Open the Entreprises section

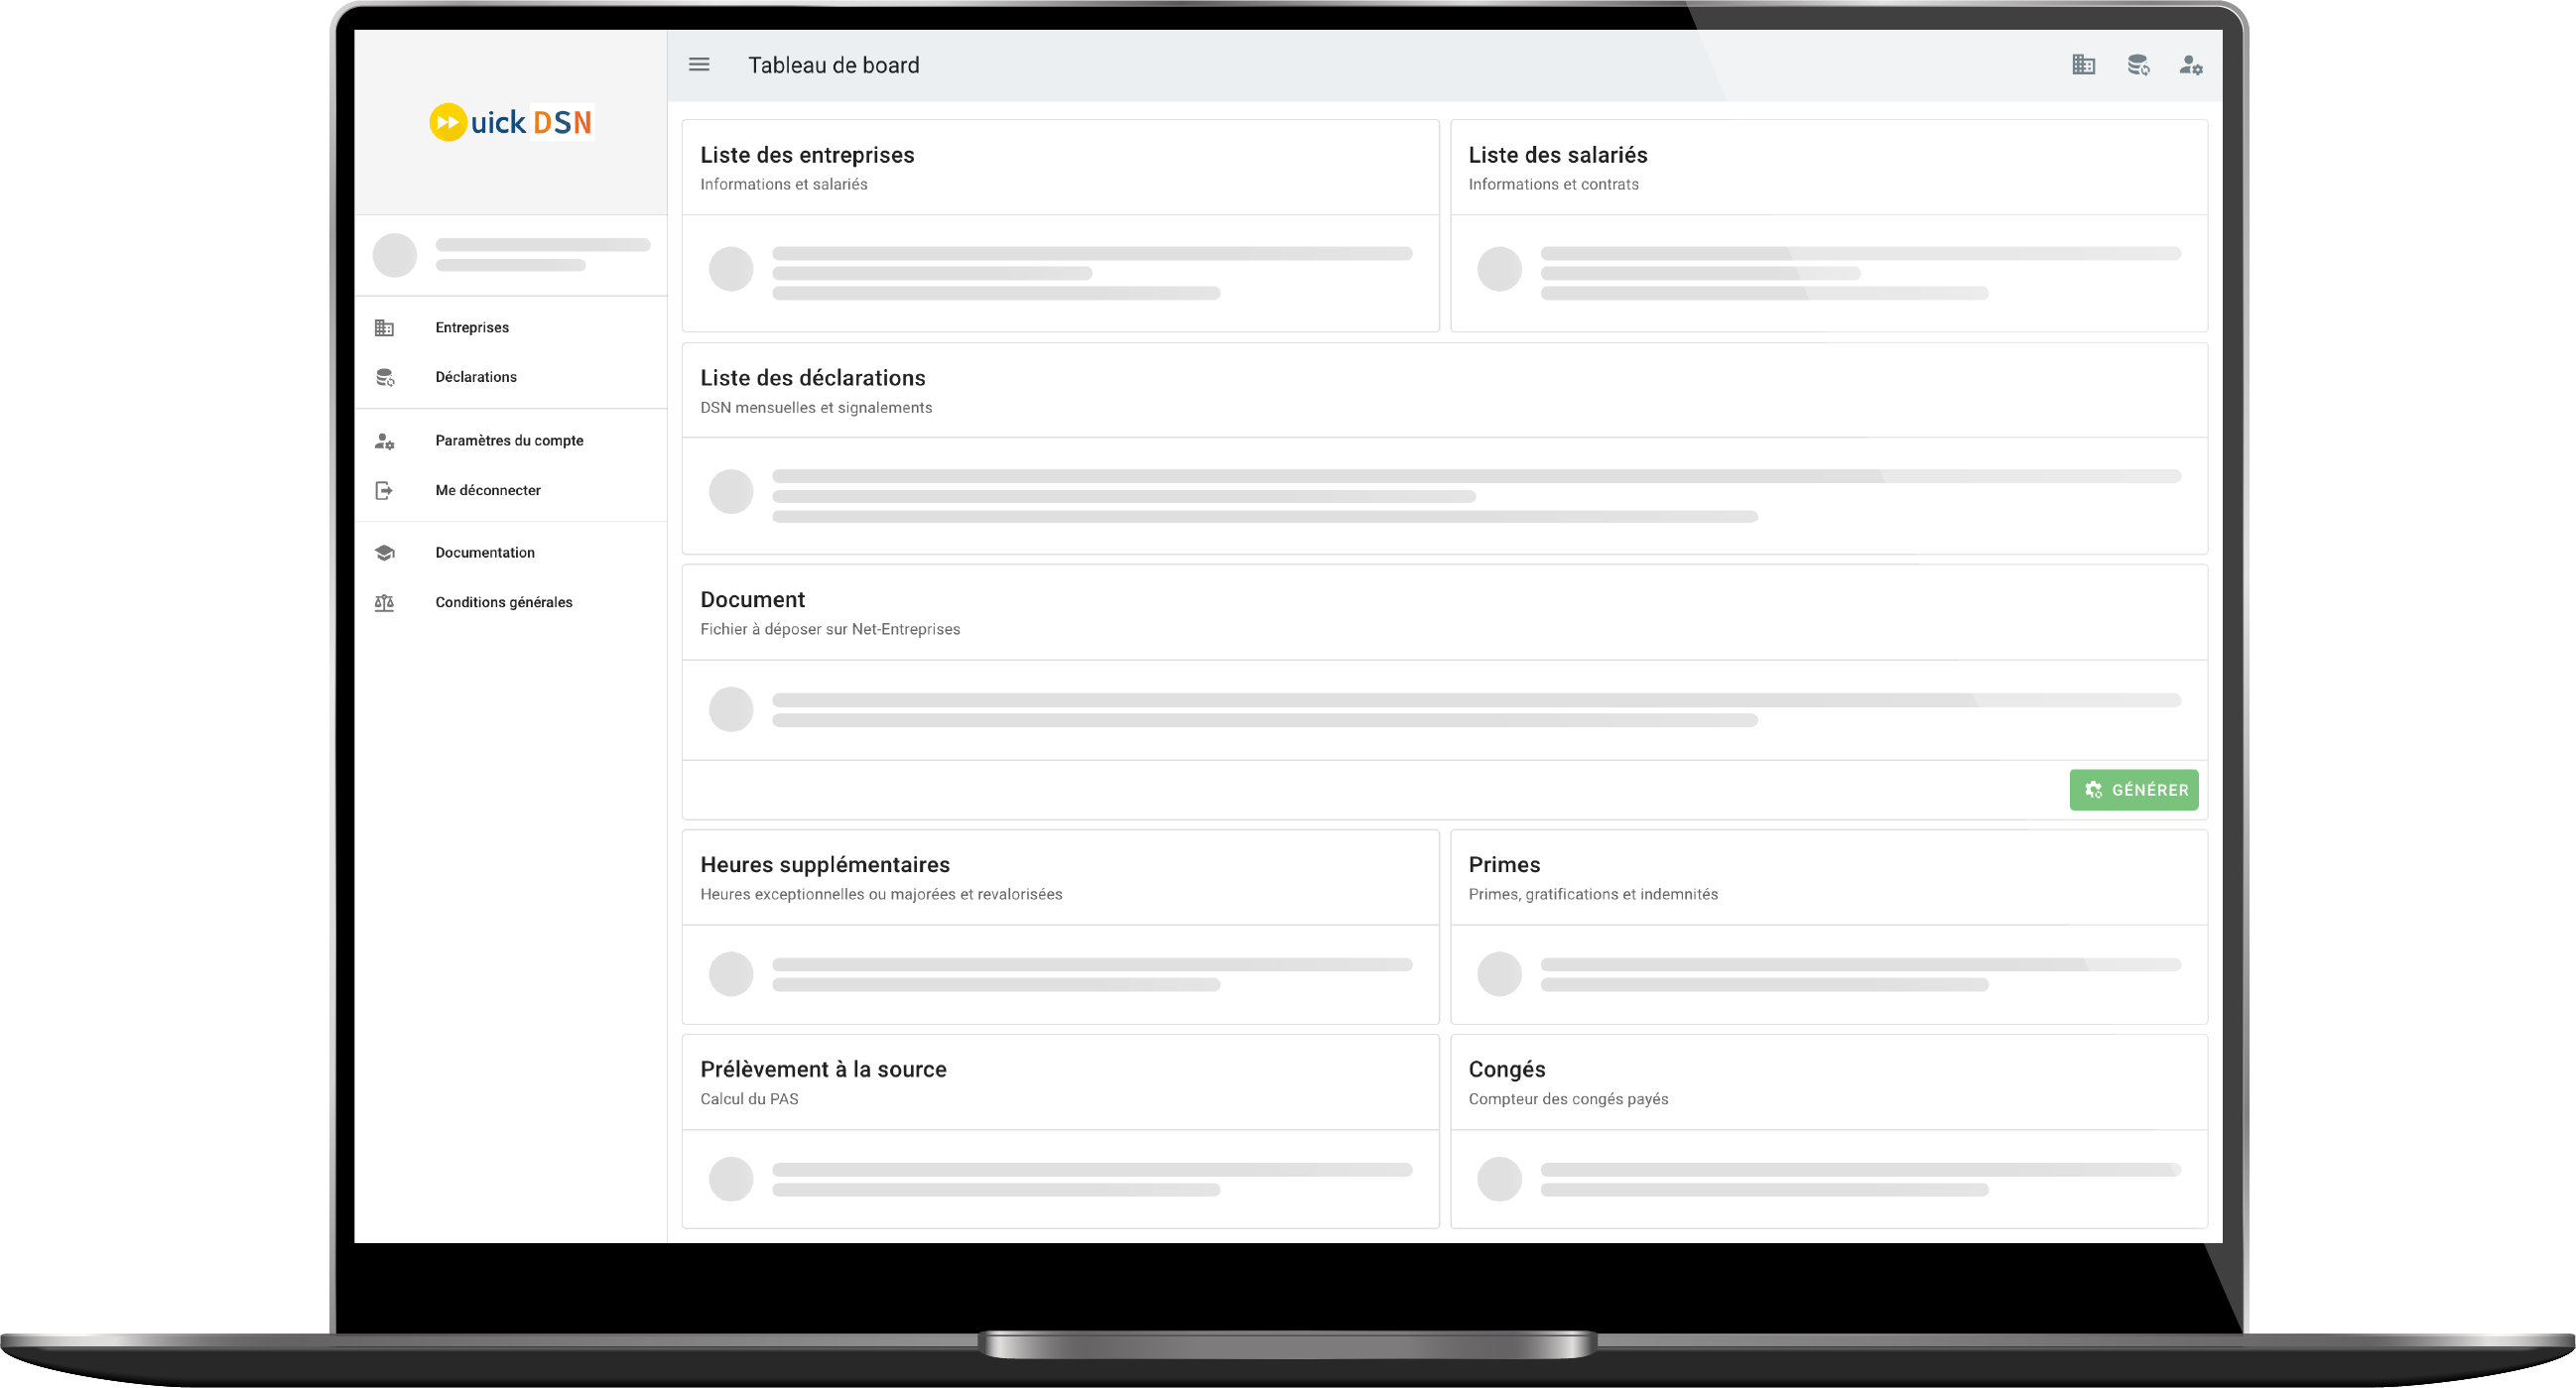(x=470, y=326)
